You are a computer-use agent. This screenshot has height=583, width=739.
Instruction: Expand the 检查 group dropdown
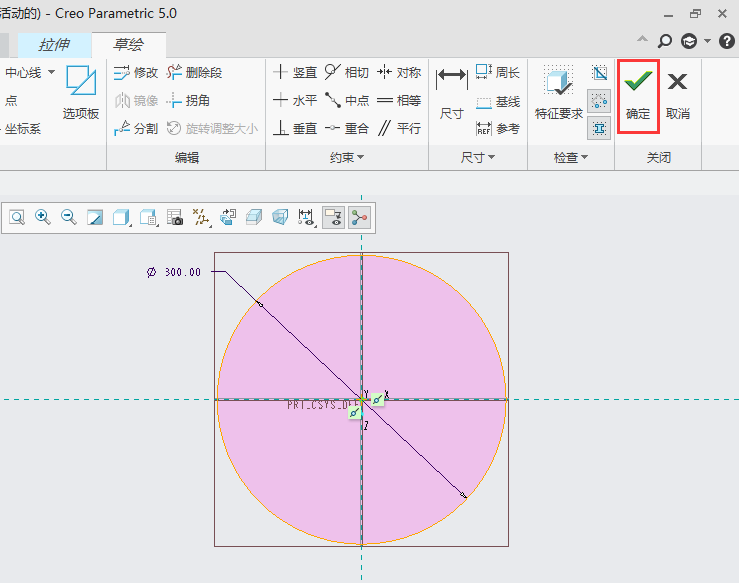(571, 158)
